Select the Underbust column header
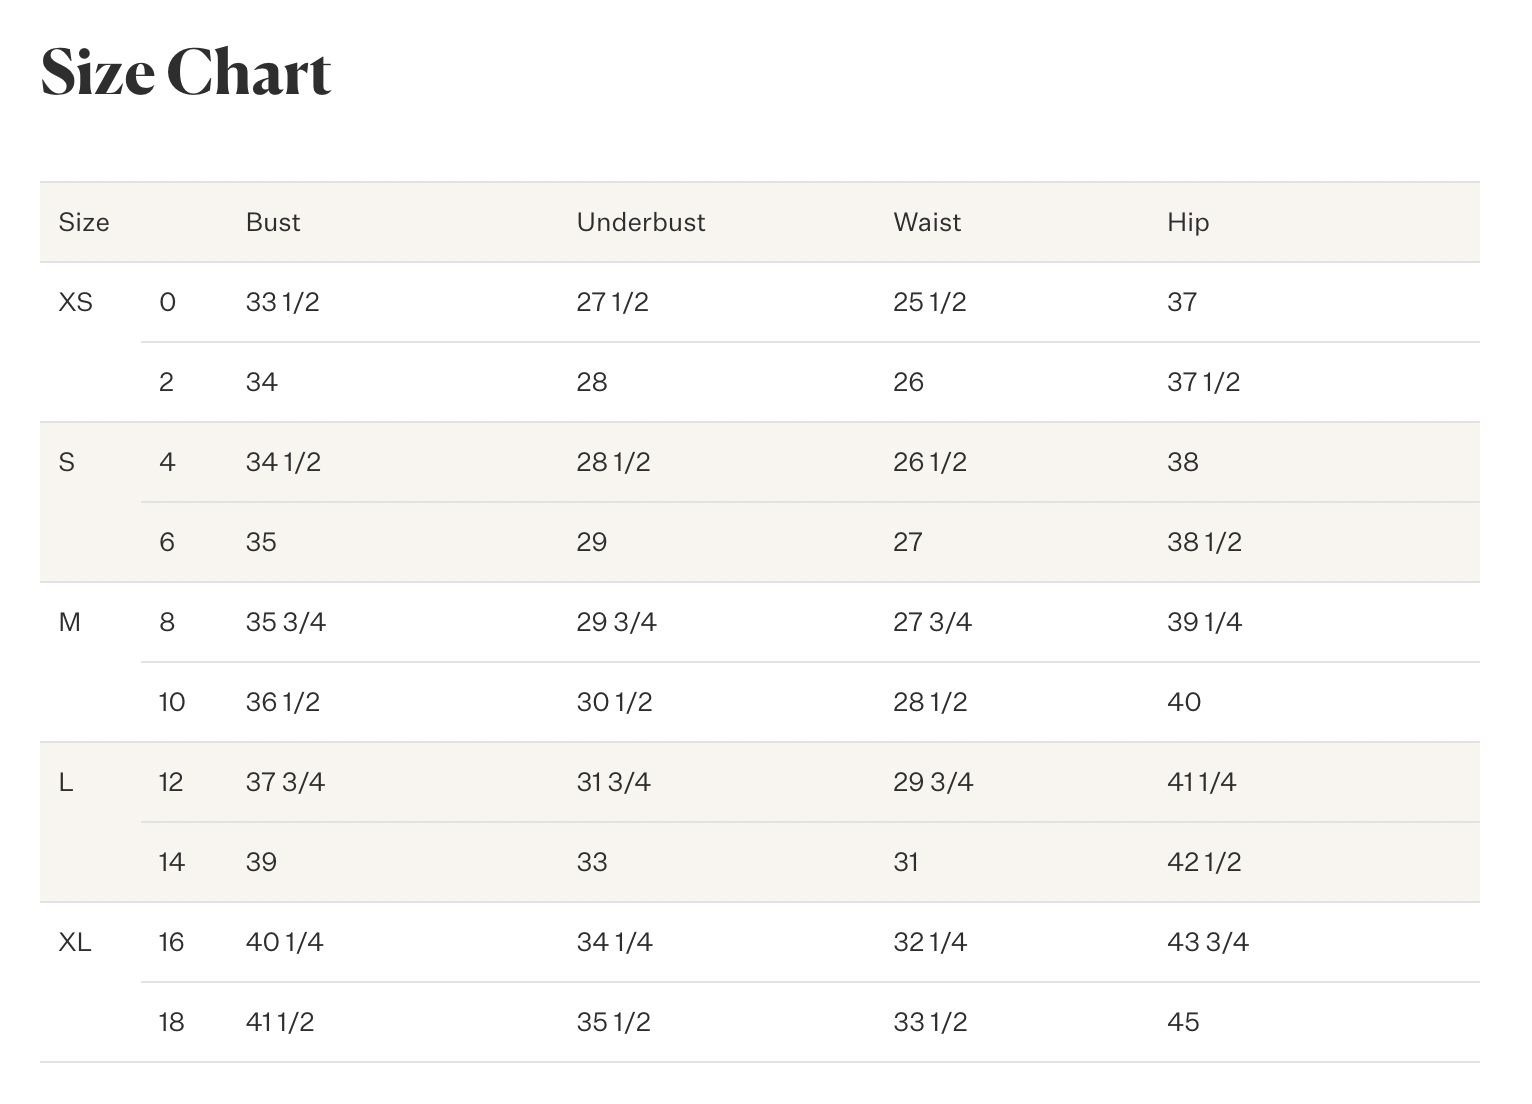Image resolution: width=1532 pixels, height=1104 pixels. click(641, 222)
